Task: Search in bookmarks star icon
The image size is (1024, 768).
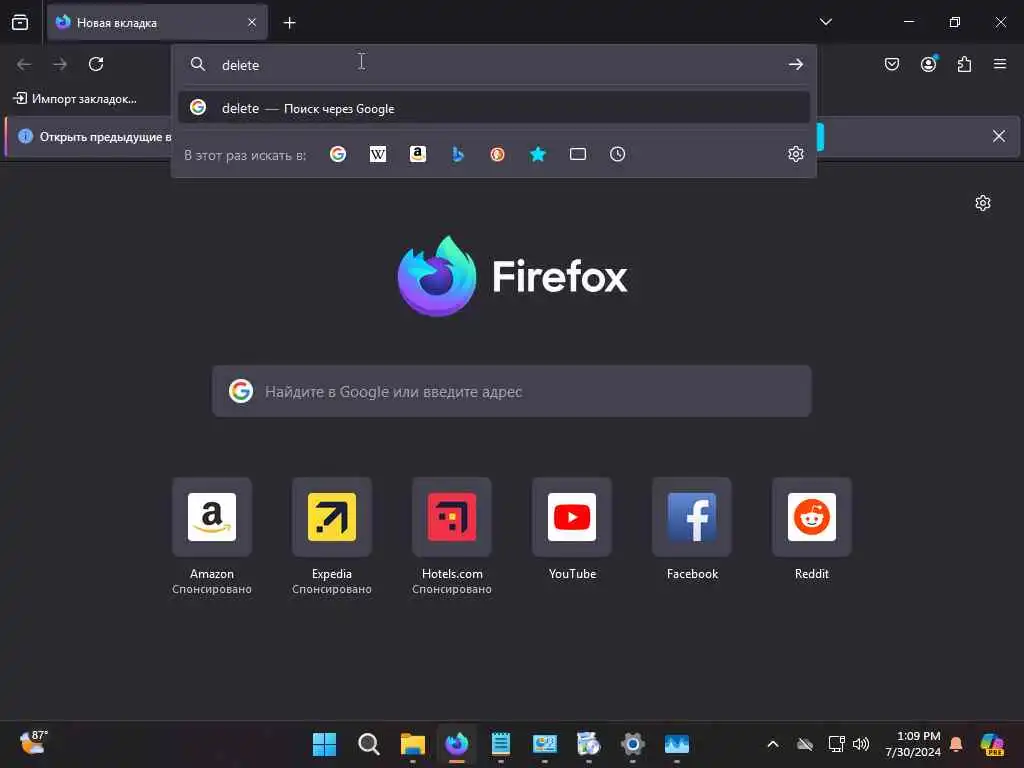Action: (537, 154)
